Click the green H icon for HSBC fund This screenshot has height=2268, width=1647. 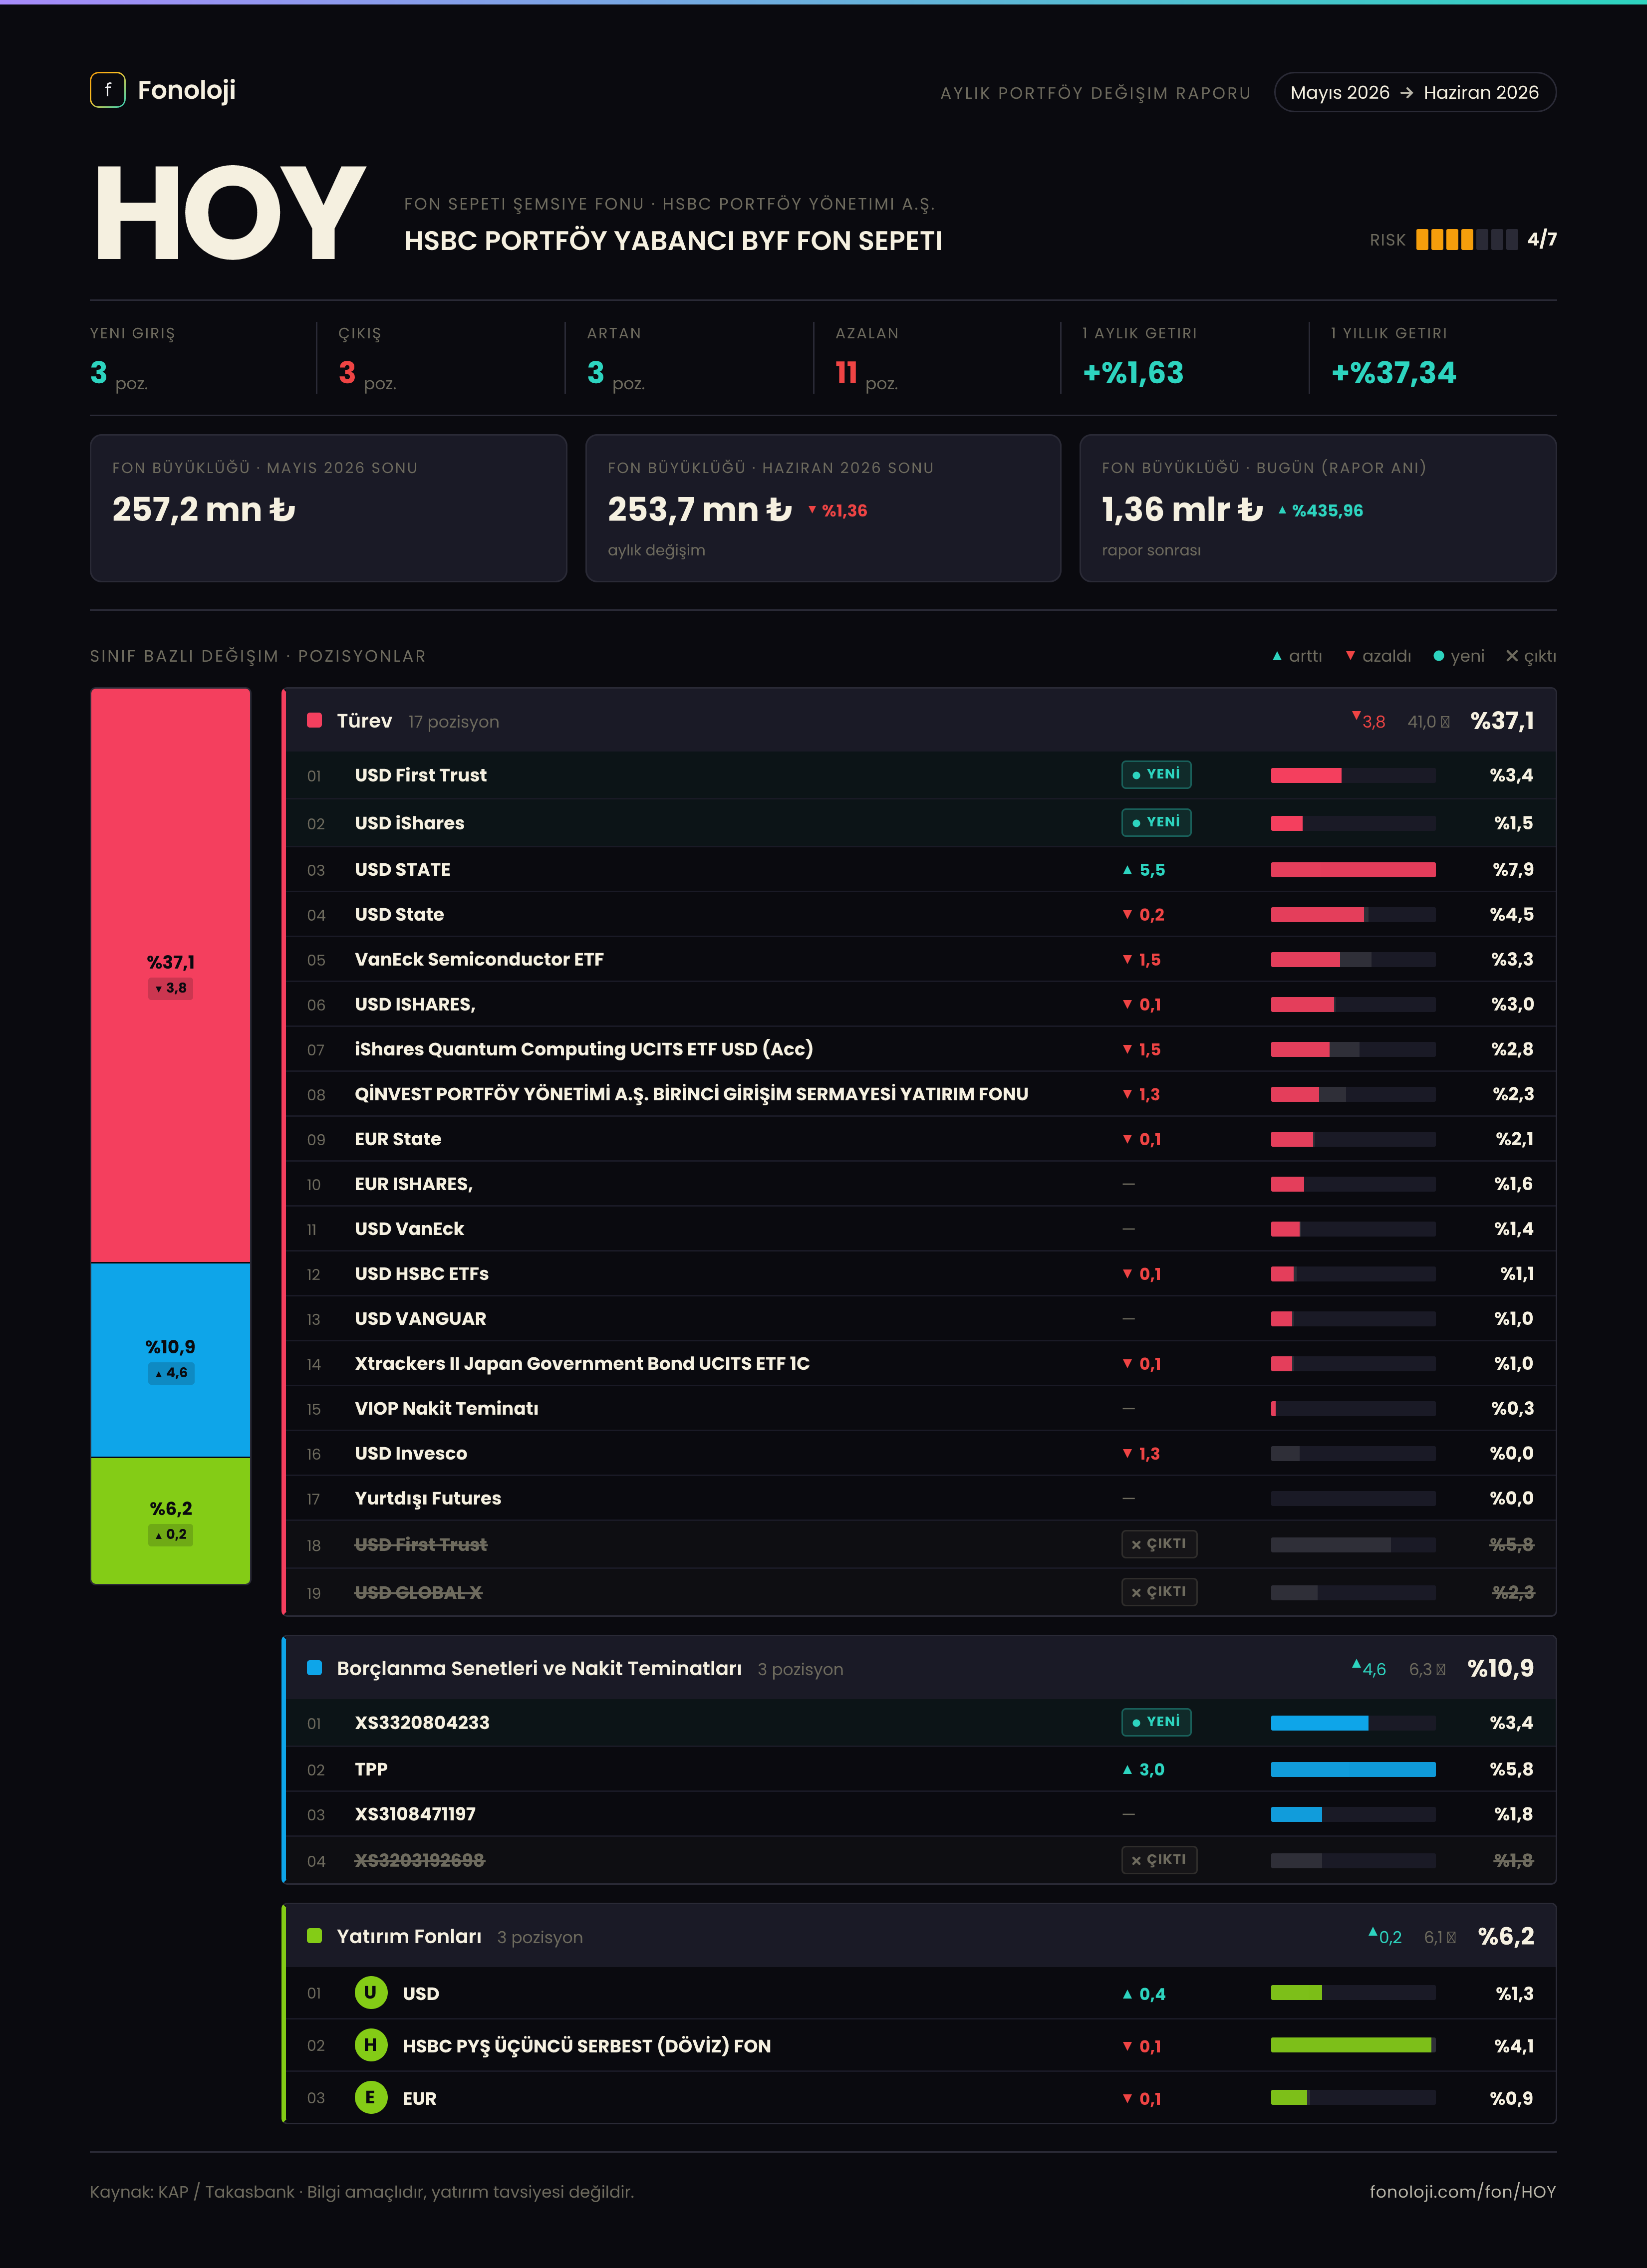click(x=370, y=2045)
